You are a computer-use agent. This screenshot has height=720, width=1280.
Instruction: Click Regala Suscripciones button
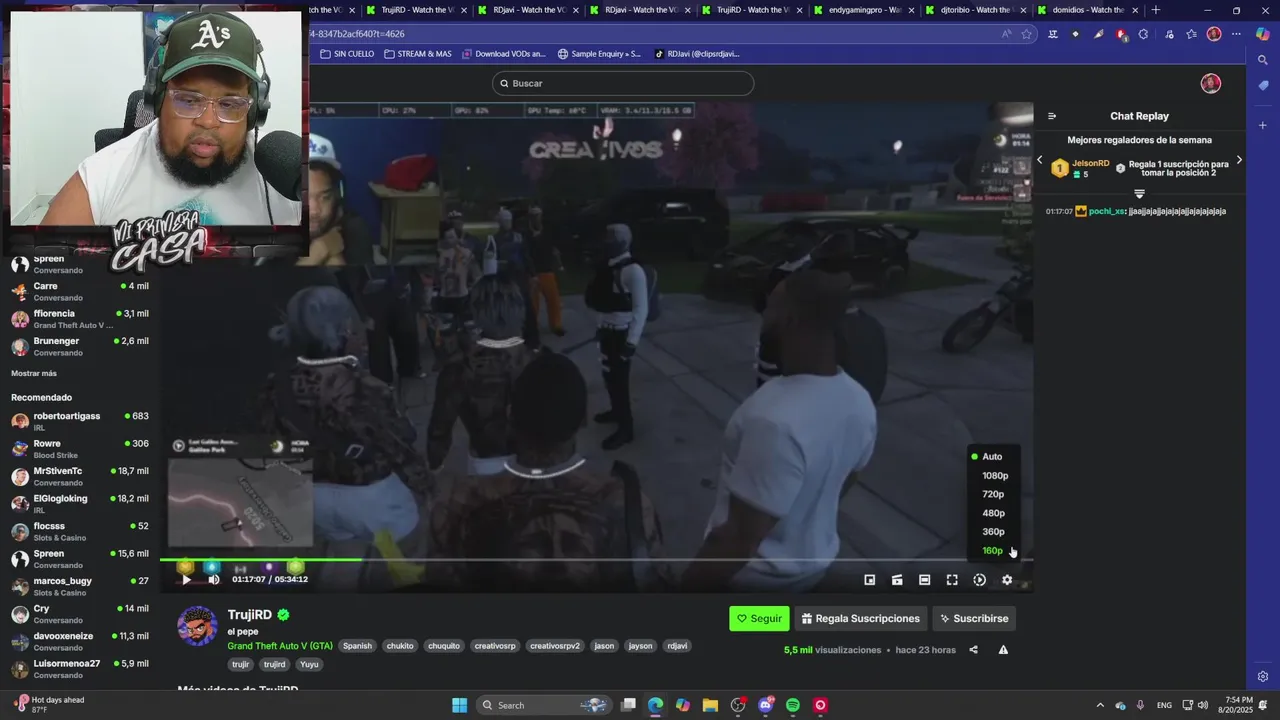click(860, 619)
